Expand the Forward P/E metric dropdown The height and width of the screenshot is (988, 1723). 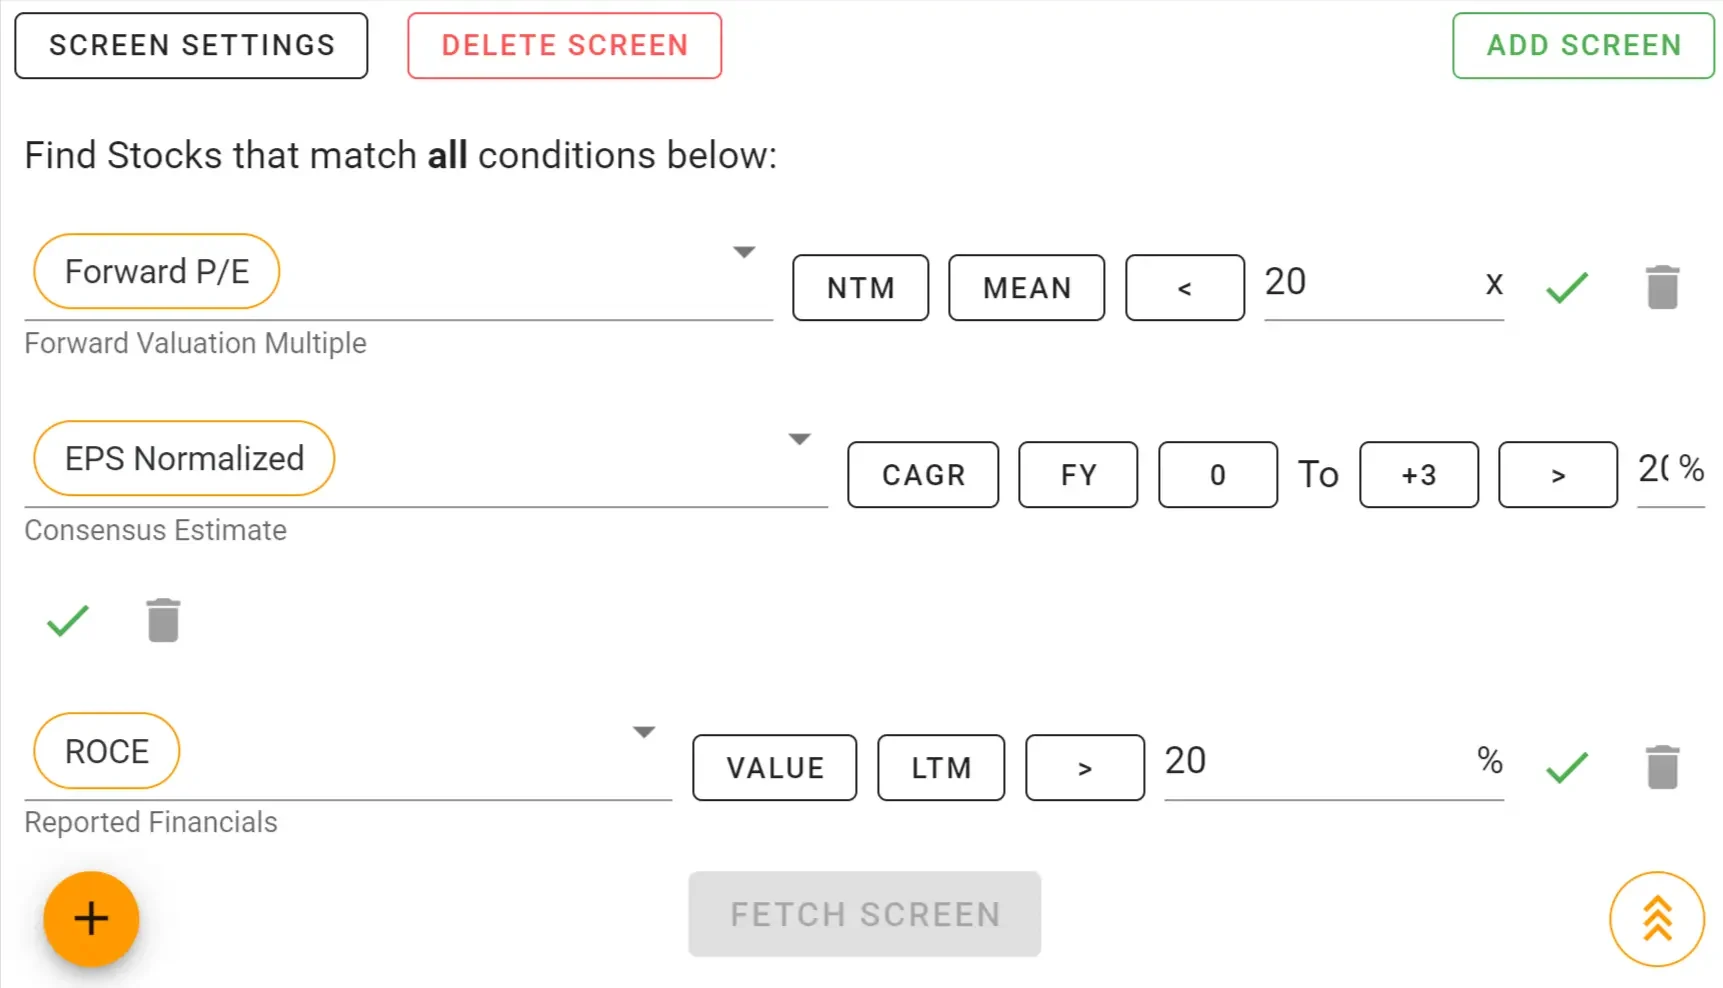point(744,252)
